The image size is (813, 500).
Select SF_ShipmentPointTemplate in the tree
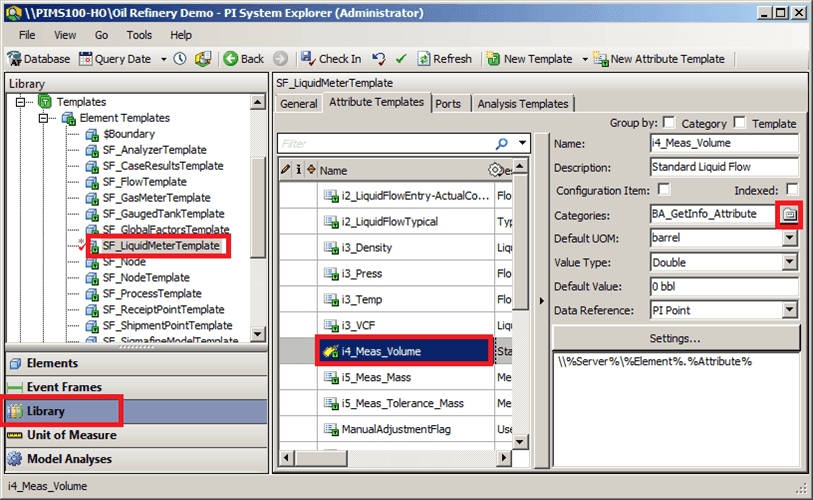click(167, 326)
